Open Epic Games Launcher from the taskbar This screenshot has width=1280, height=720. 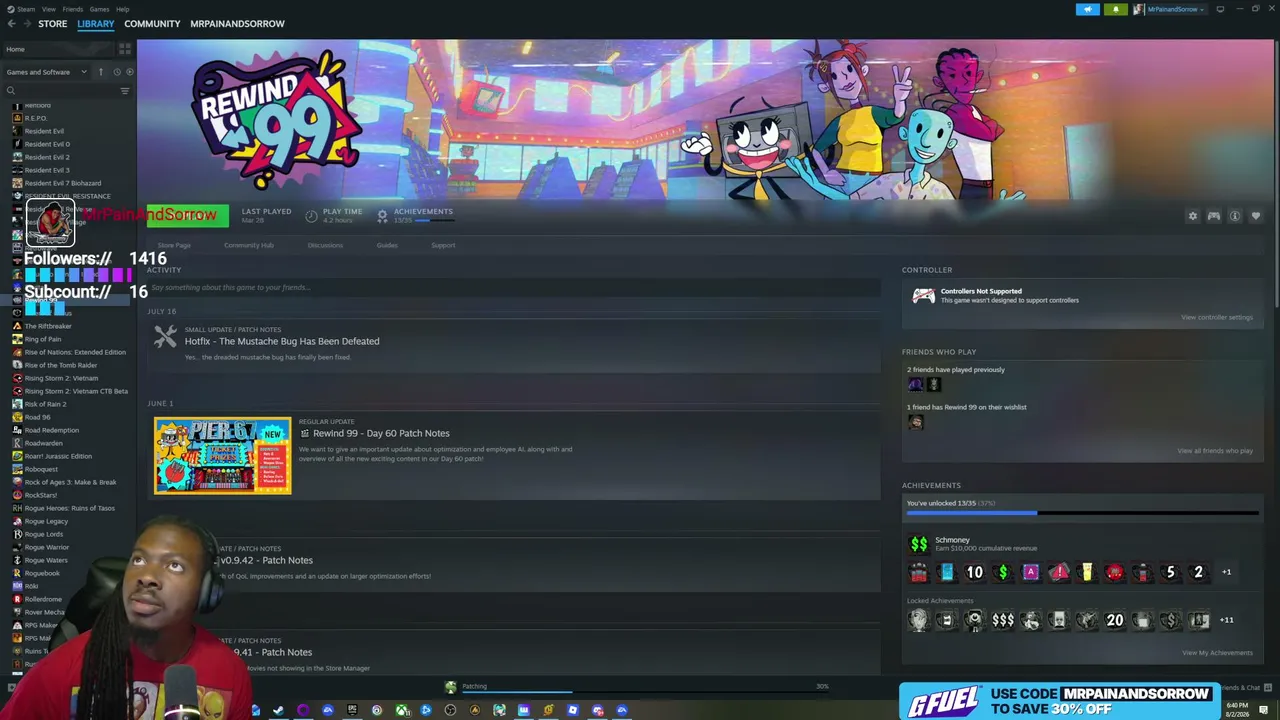tap(352, 711)
